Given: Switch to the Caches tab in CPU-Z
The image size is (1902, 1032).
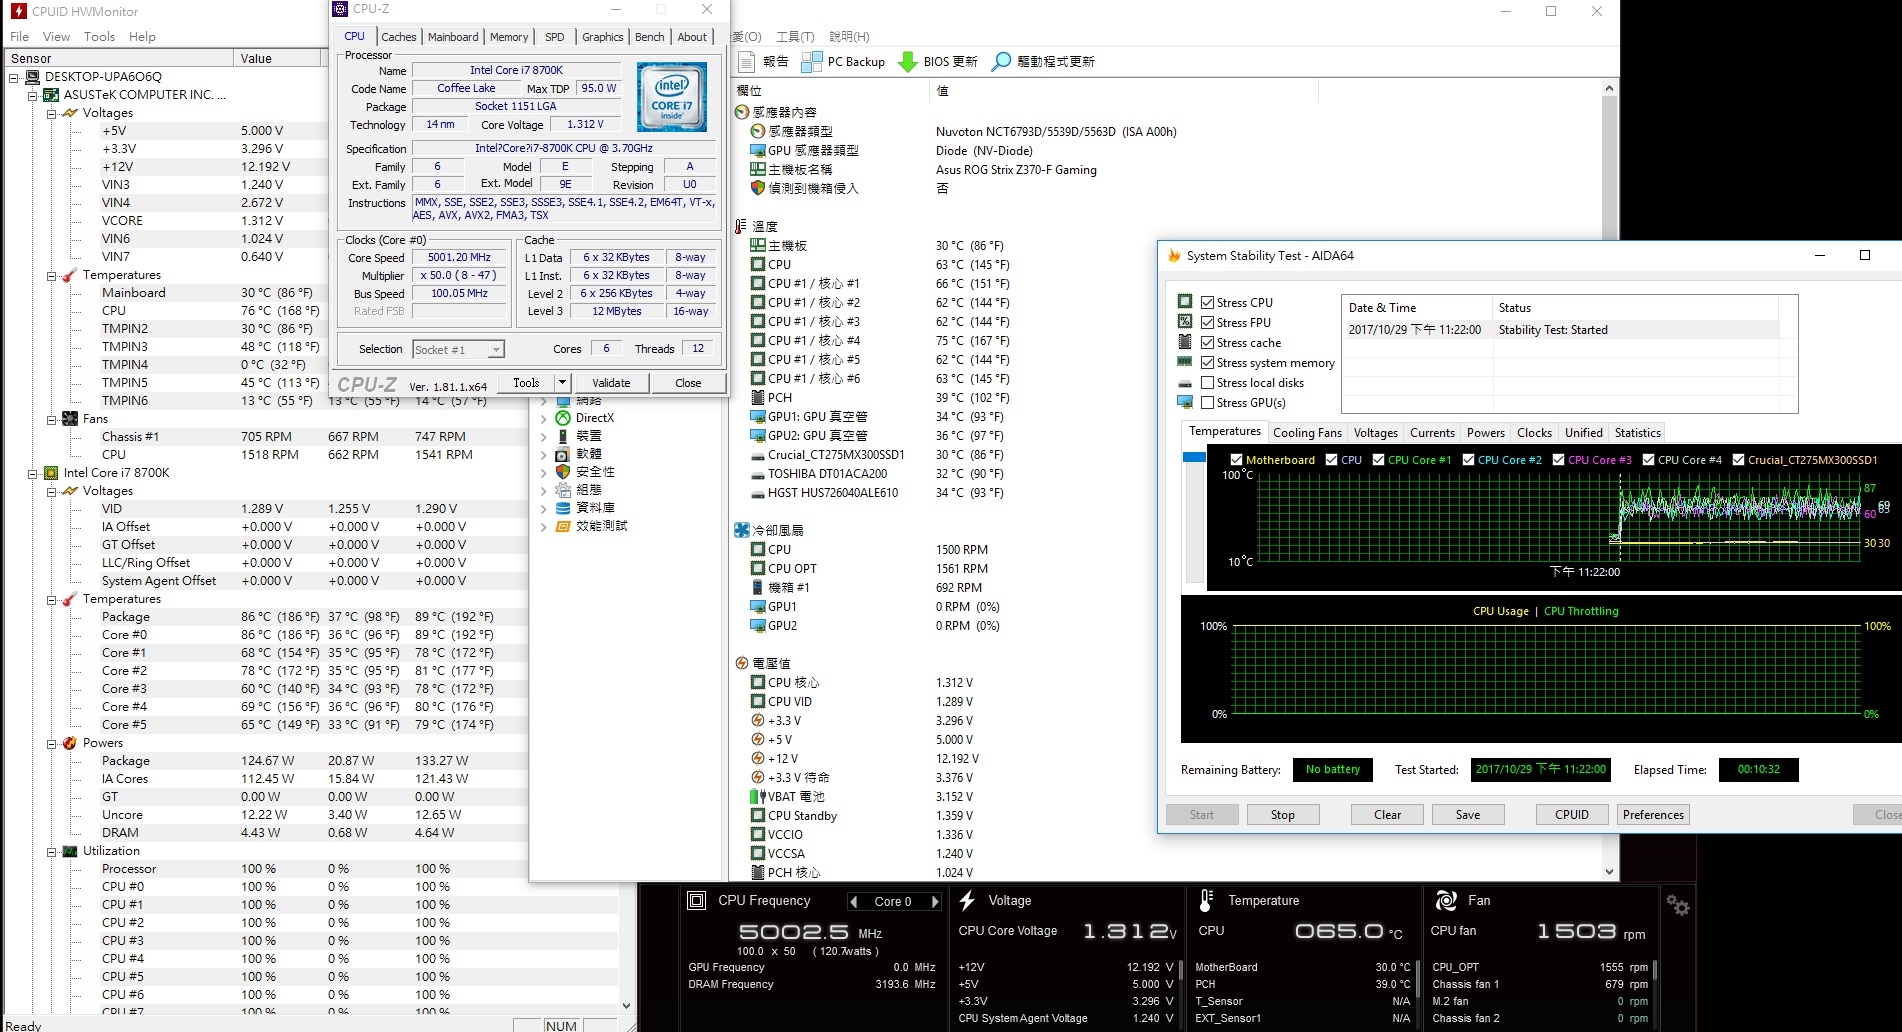Looking at the screenshot, I should click(398, 37).
